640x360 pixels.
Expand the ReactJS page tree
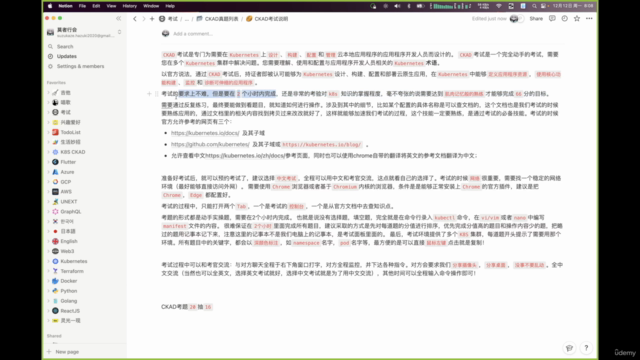[49, 311]
